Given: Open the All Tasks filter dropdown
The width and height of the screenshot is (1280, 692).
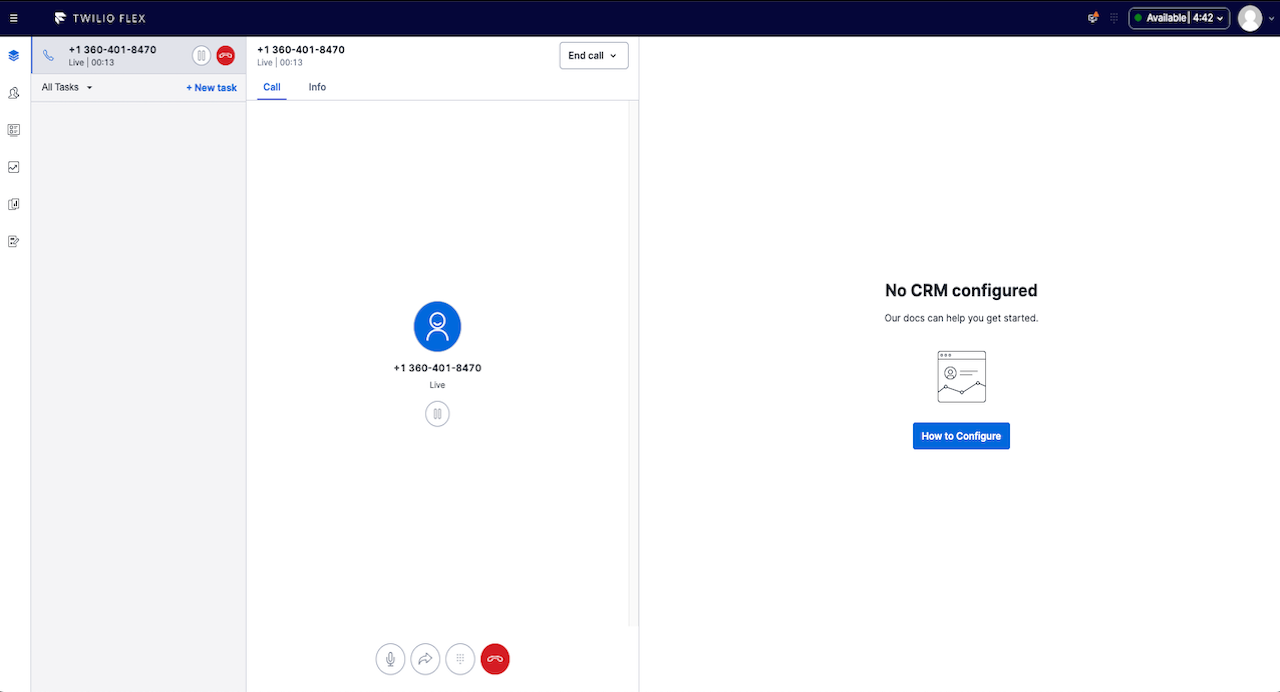Looking at the screenshot, I should coord(64,87).
